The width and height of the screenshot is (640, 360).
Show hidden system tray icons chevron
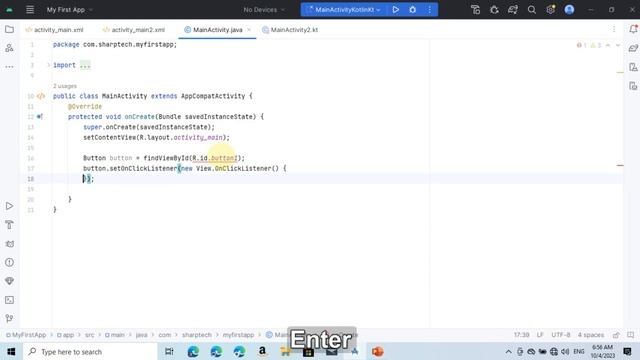click(x=508, y=351)
